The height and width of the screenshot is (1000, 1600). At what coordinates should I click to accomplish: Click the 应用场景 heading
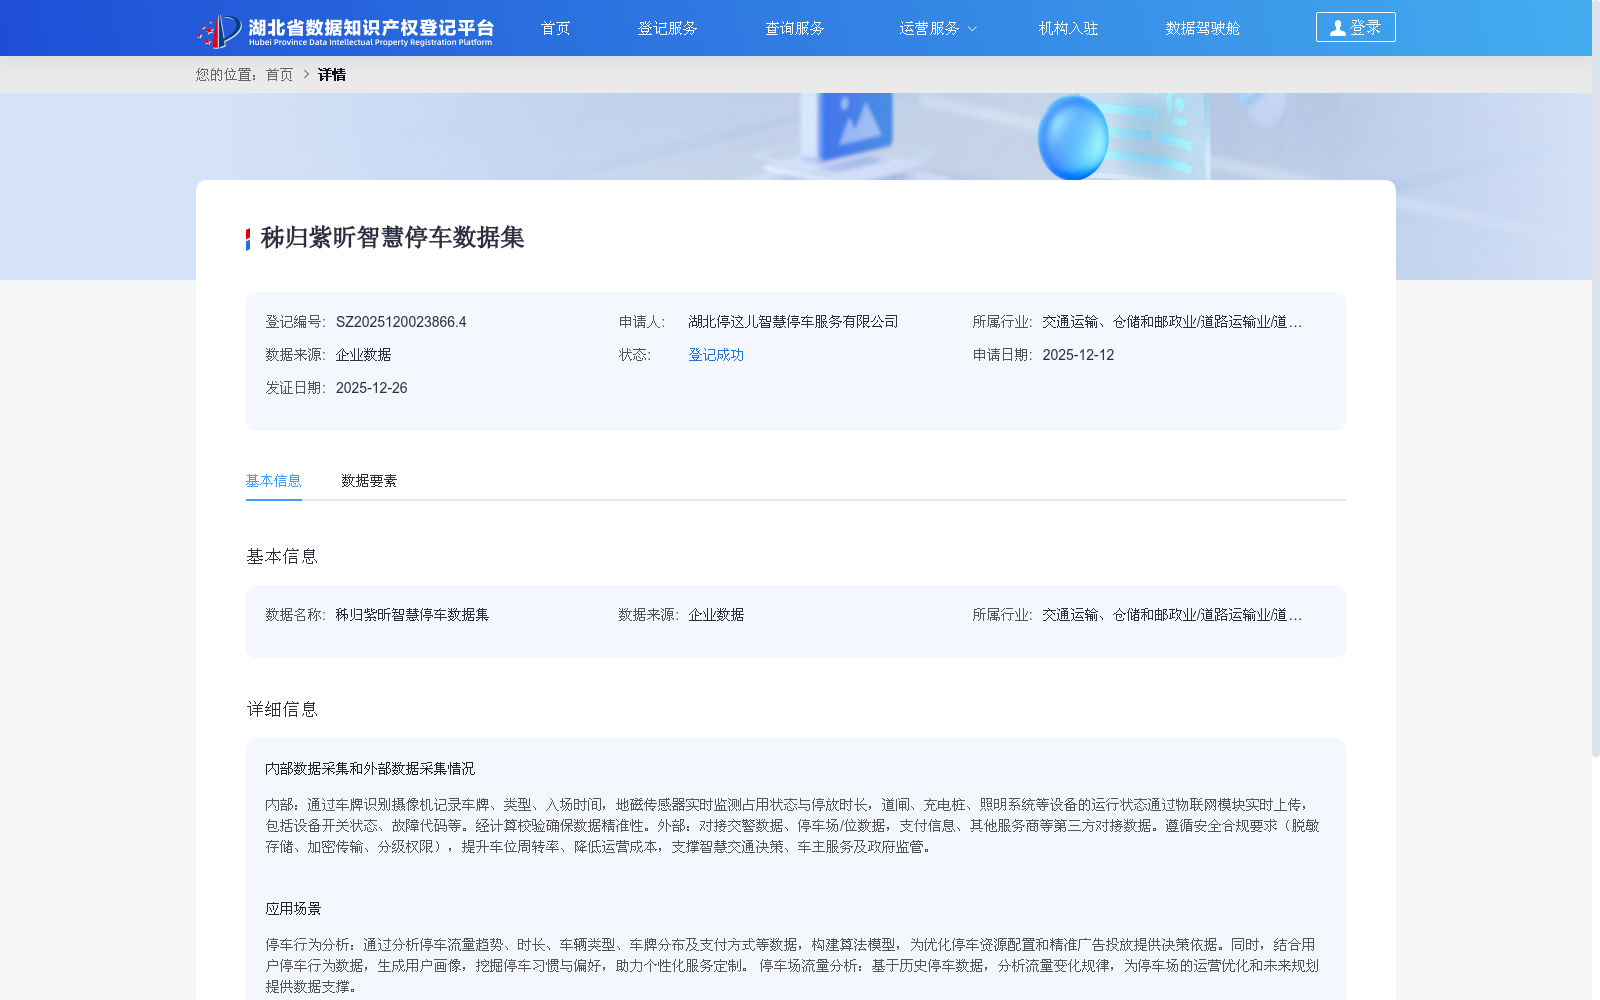click(293, 909)
